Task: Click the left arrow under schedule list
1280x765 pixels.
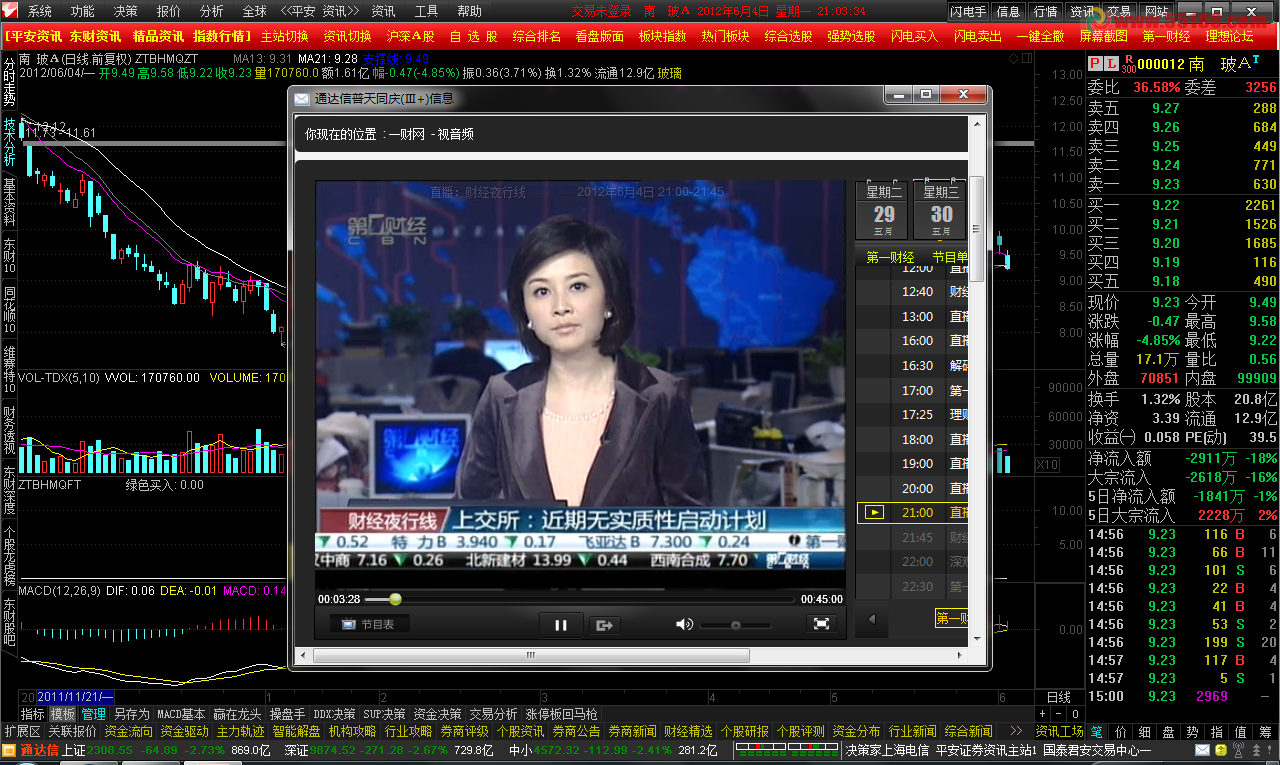Action: [871, 619]
